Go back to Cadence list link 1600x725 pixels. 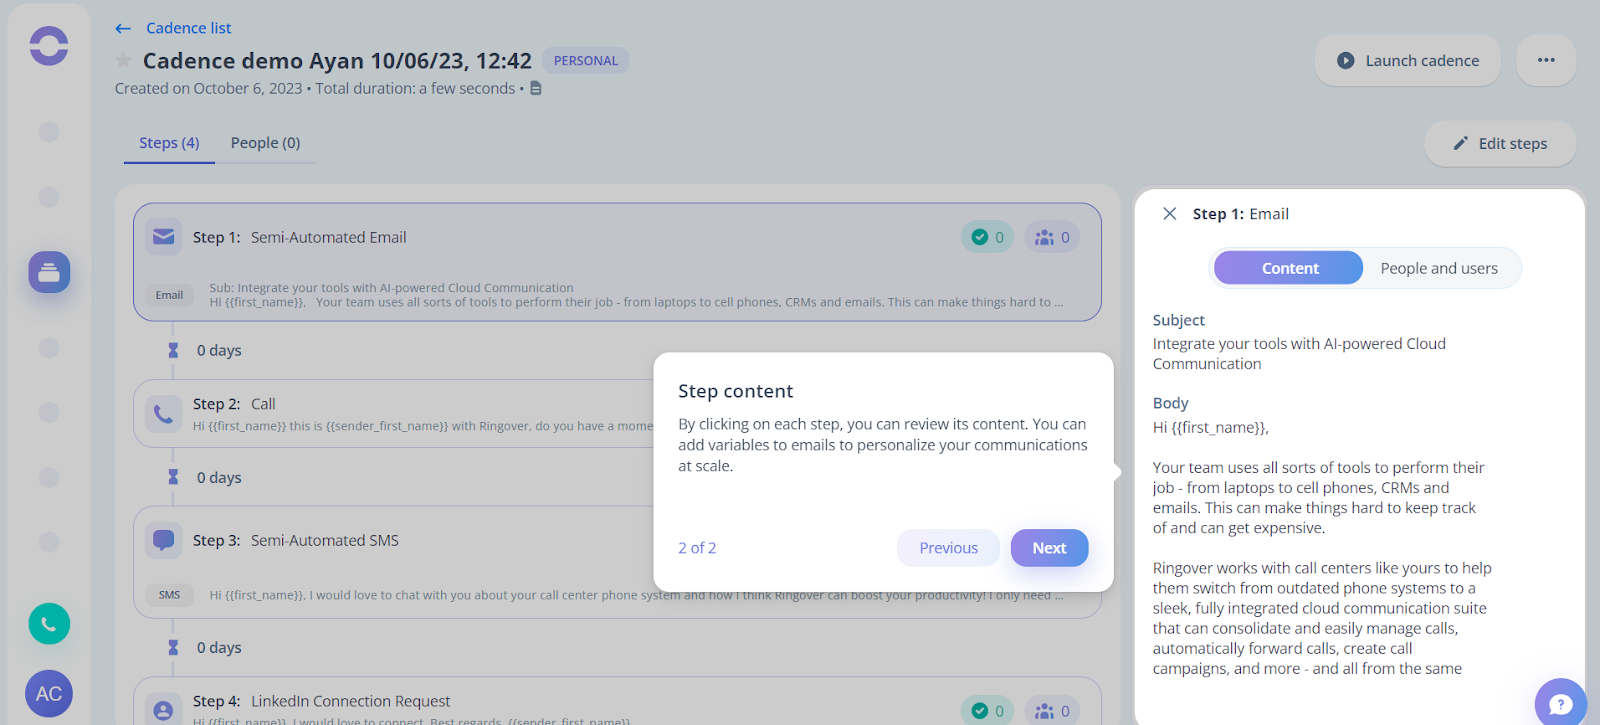click(x=188, y=28)
